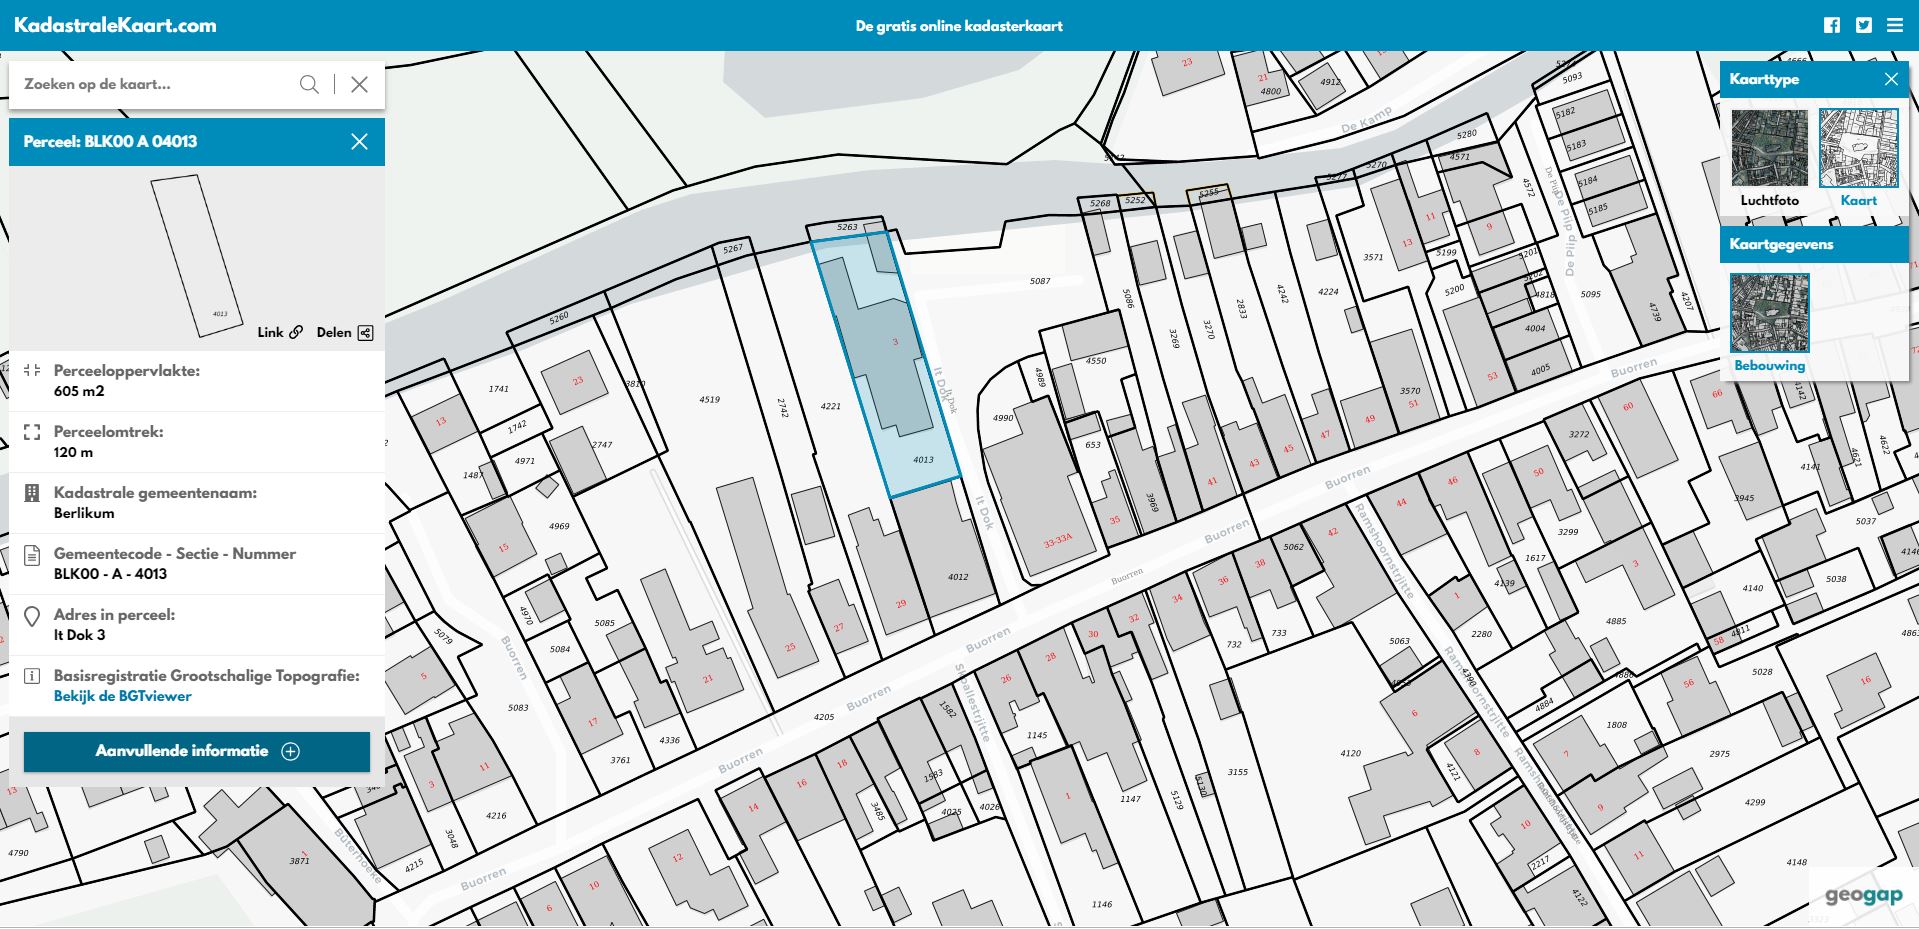
Task: Expand Aanvullende informatie section
Action: pos(197,751)
